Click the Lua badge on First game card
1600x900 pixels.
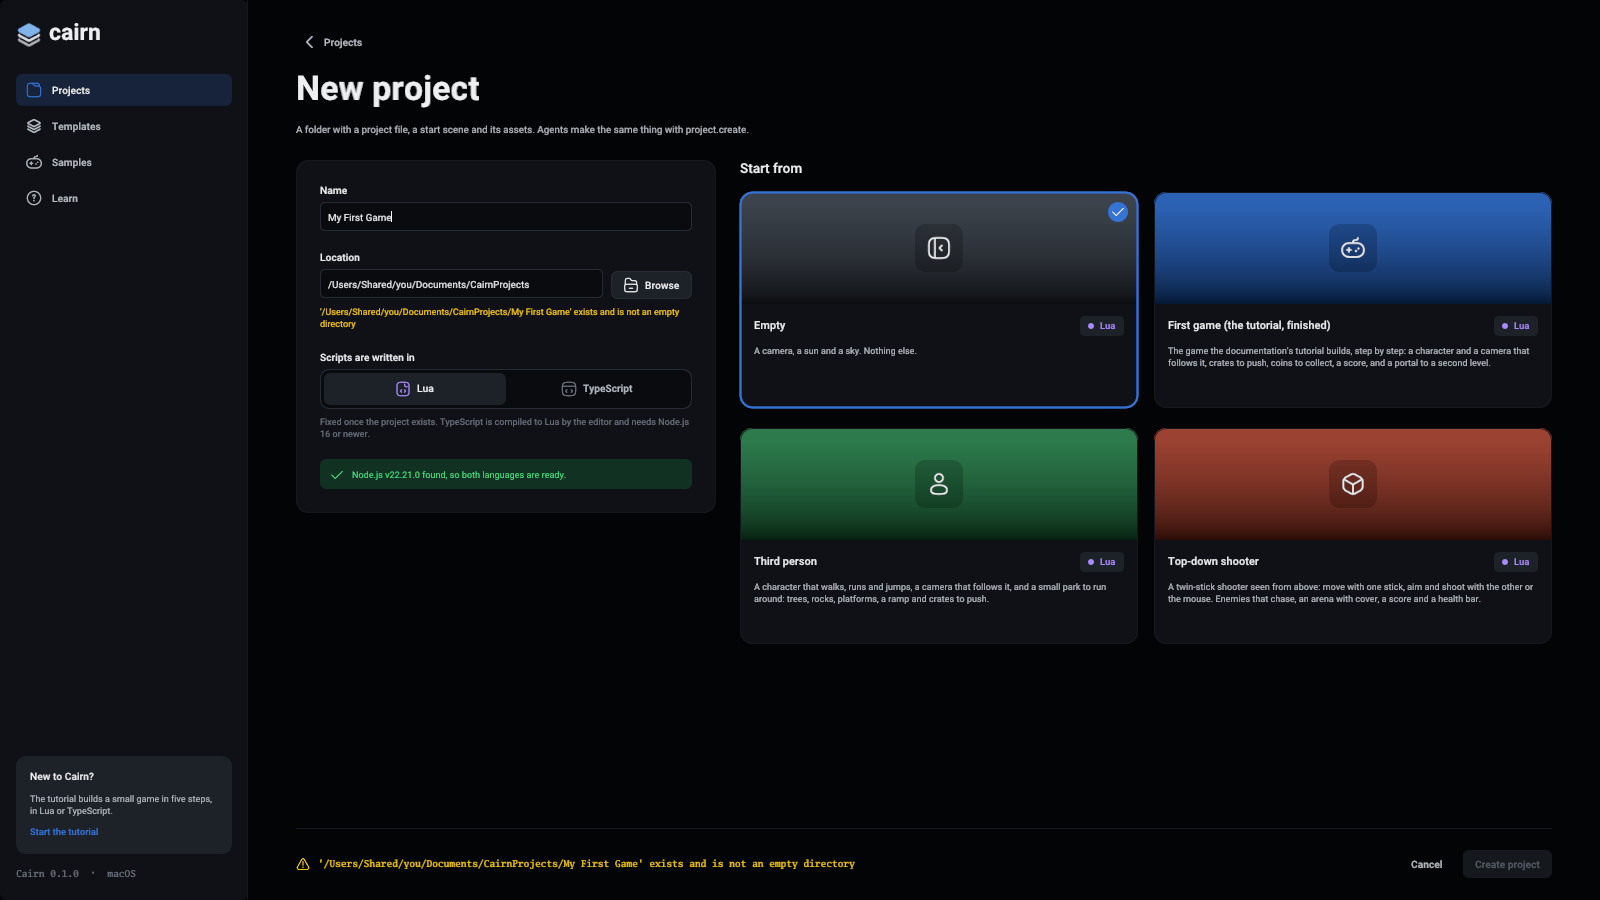click(x=1516, y=326)
